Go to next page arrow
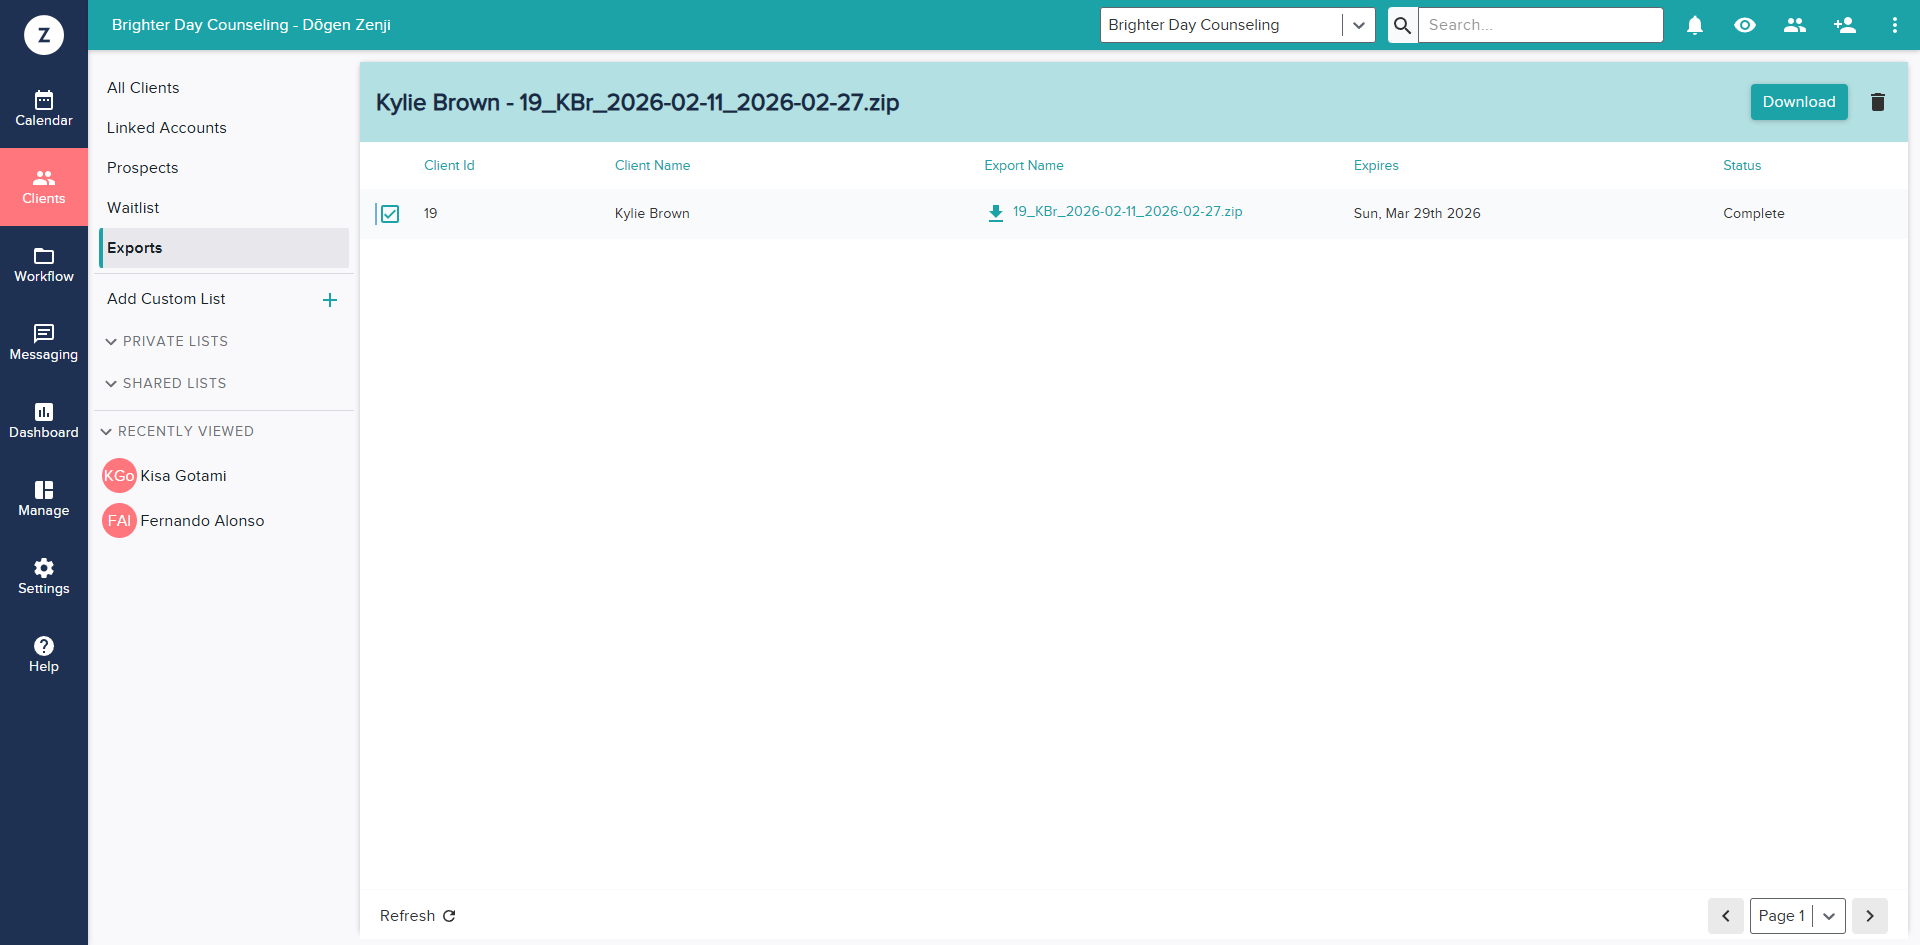Image resolution: width=1920 pixels, height=945 pixels. click(x=1870, y=916)
